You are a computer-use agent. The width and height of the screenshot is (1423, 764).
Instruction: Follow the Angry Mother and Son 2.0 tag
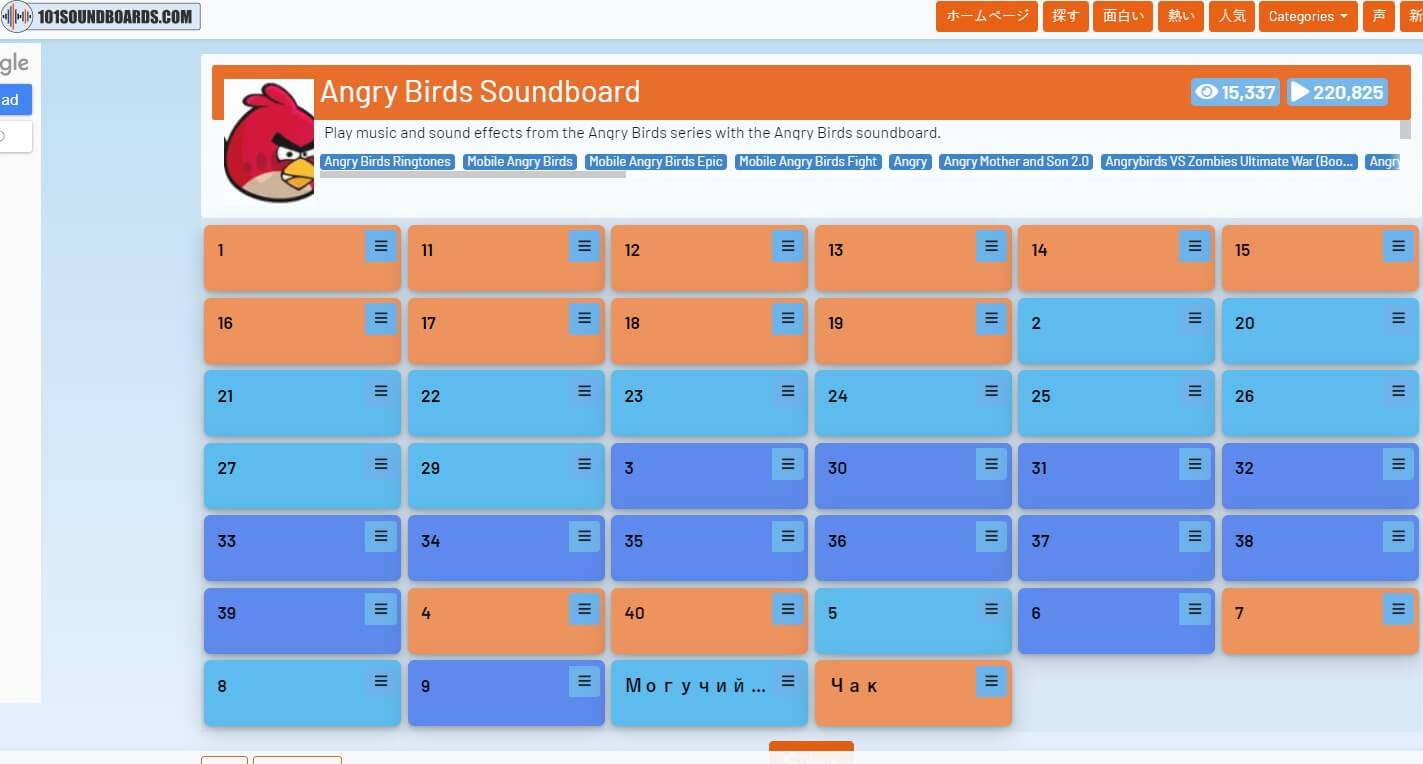[1016, 162]
